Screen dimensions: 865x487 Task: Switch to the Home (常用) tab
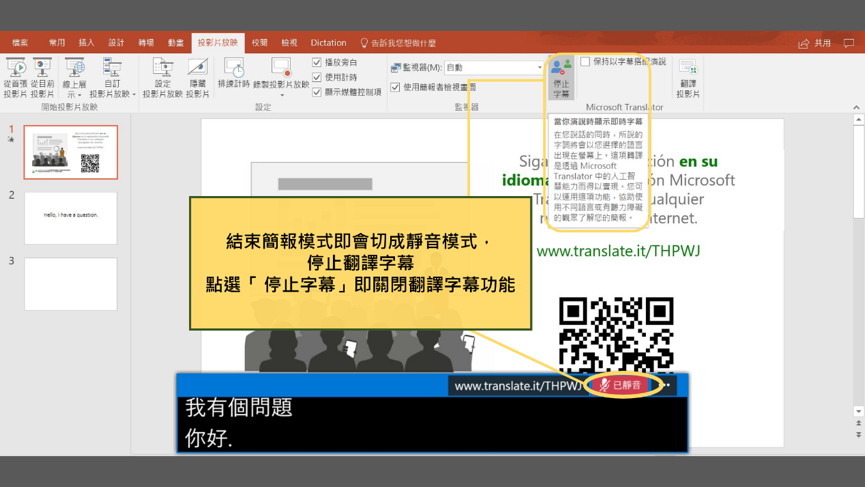pos(56,43)
